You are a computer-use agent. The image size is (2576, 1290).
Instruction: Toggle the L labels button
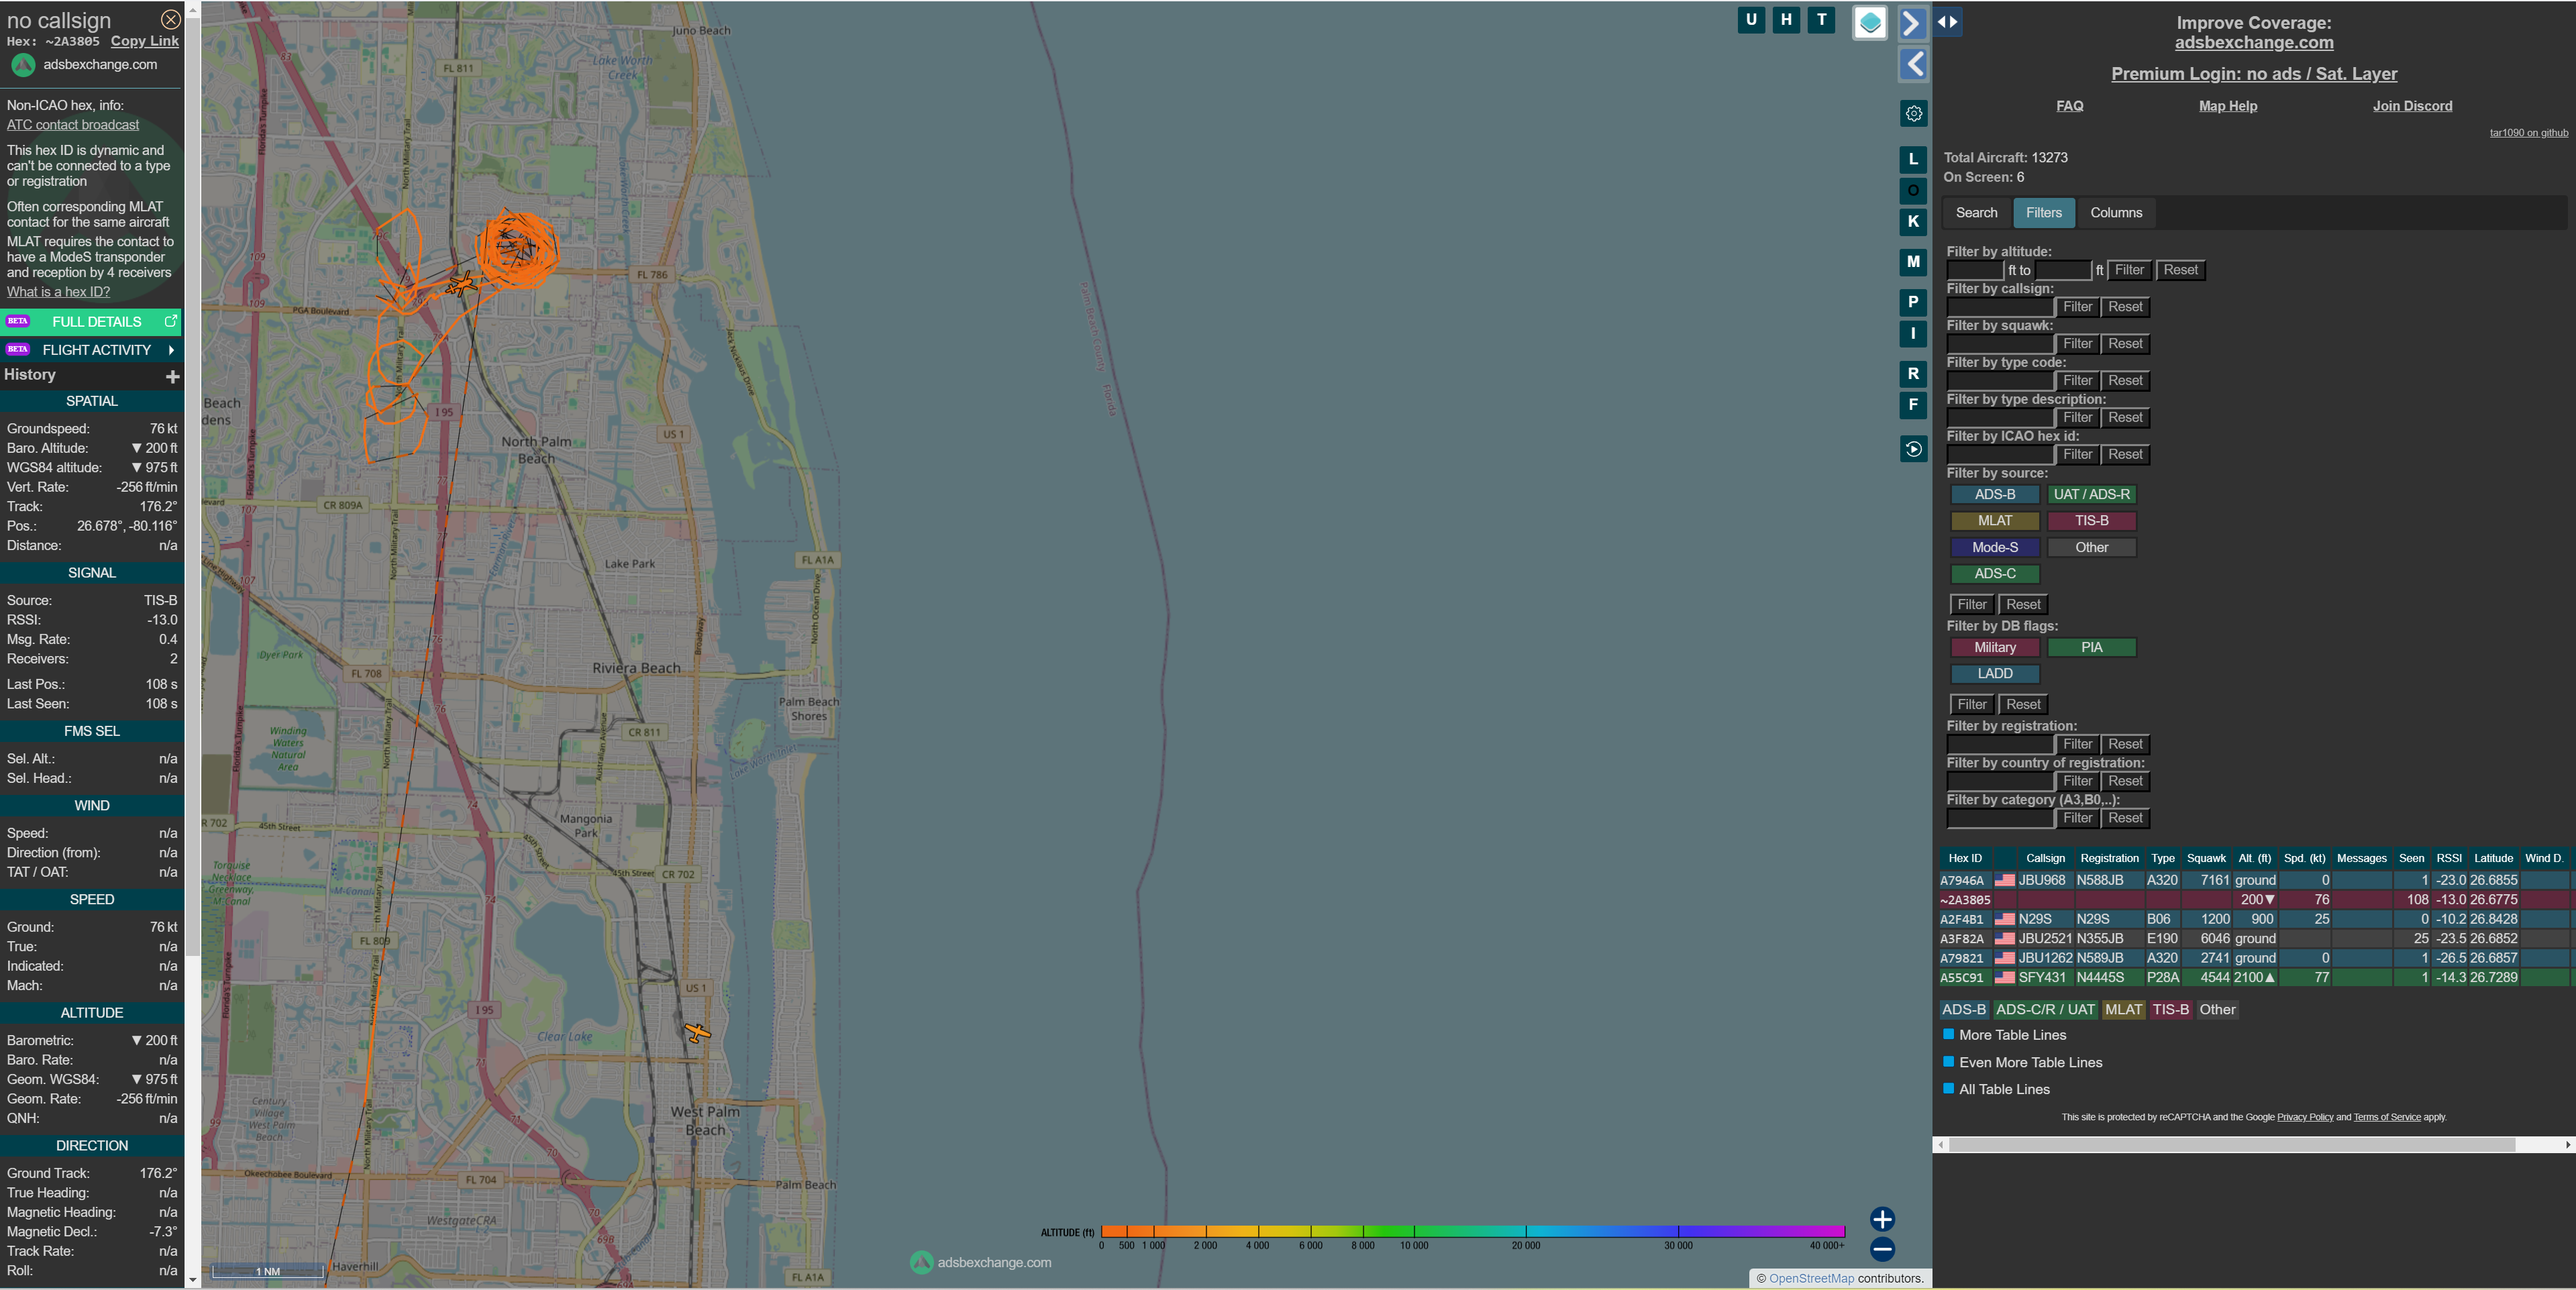(1913, 159)
